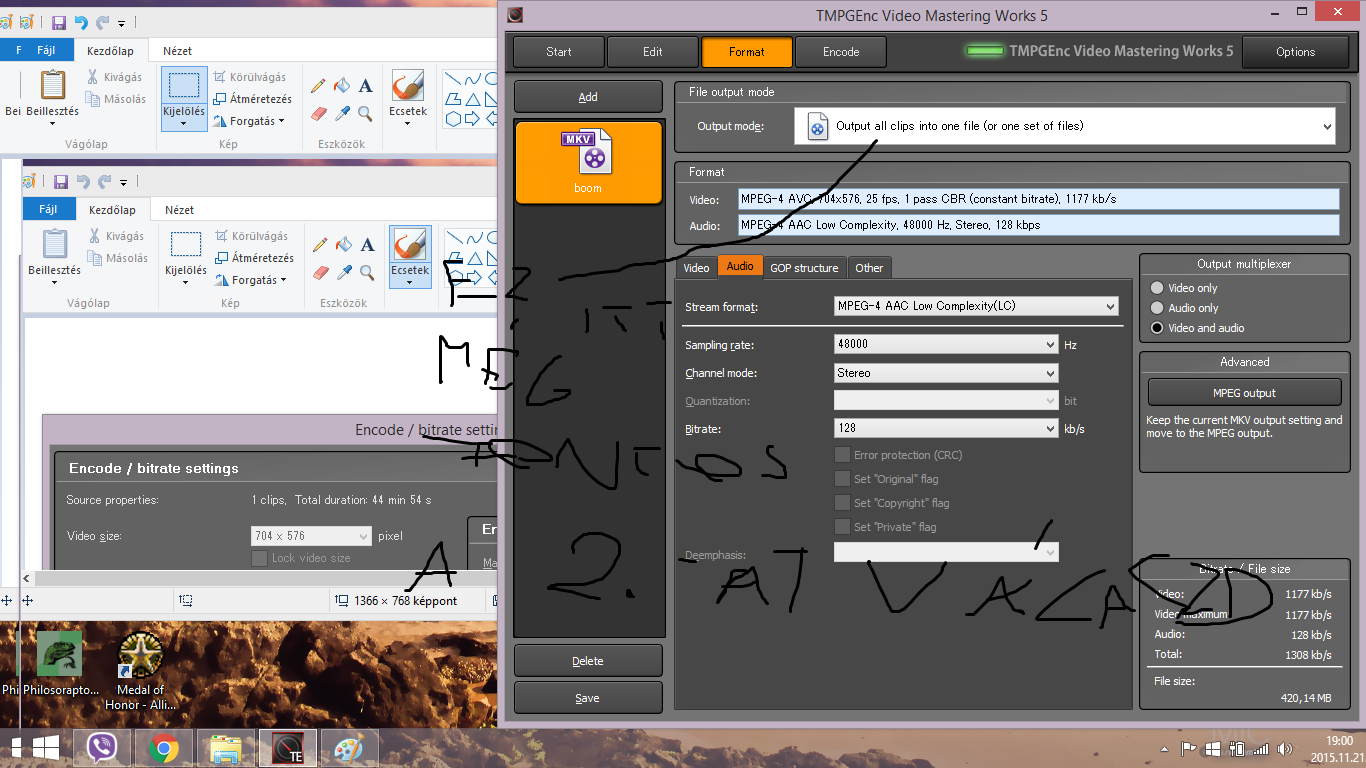Click the Save button in TMPGEnc
The width and height of the screenshot is (1366, 768).
tap(588, 698)
